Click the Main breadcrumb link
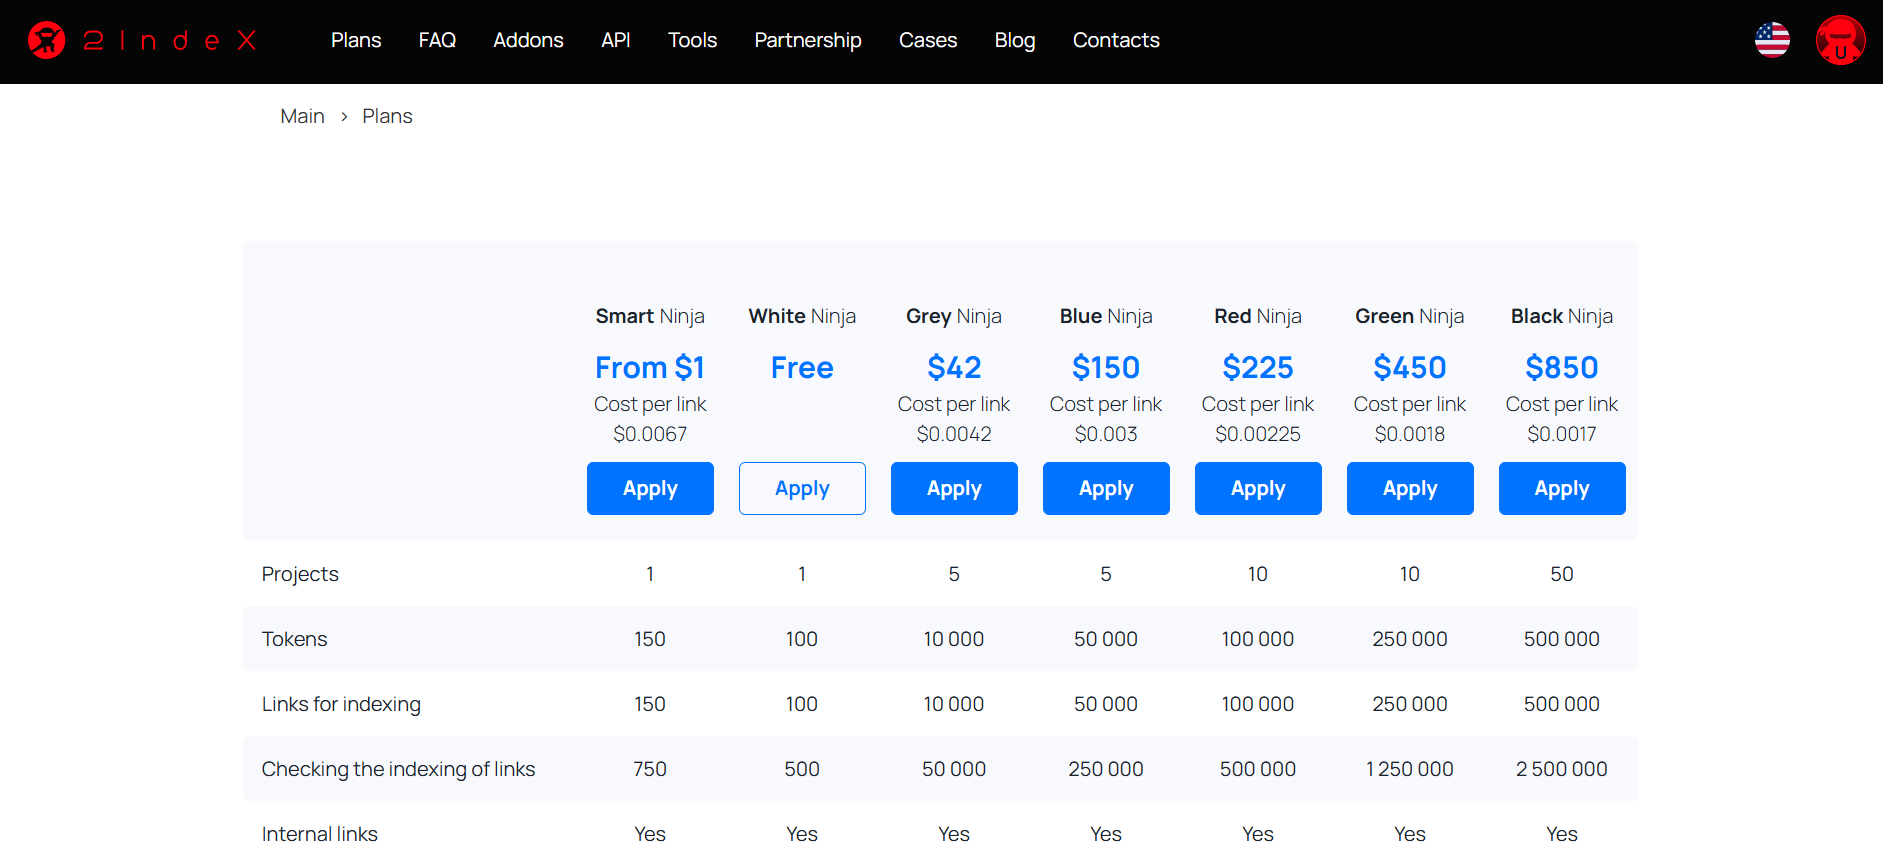This screenshot has width=1883, height=865. (302, 116)
